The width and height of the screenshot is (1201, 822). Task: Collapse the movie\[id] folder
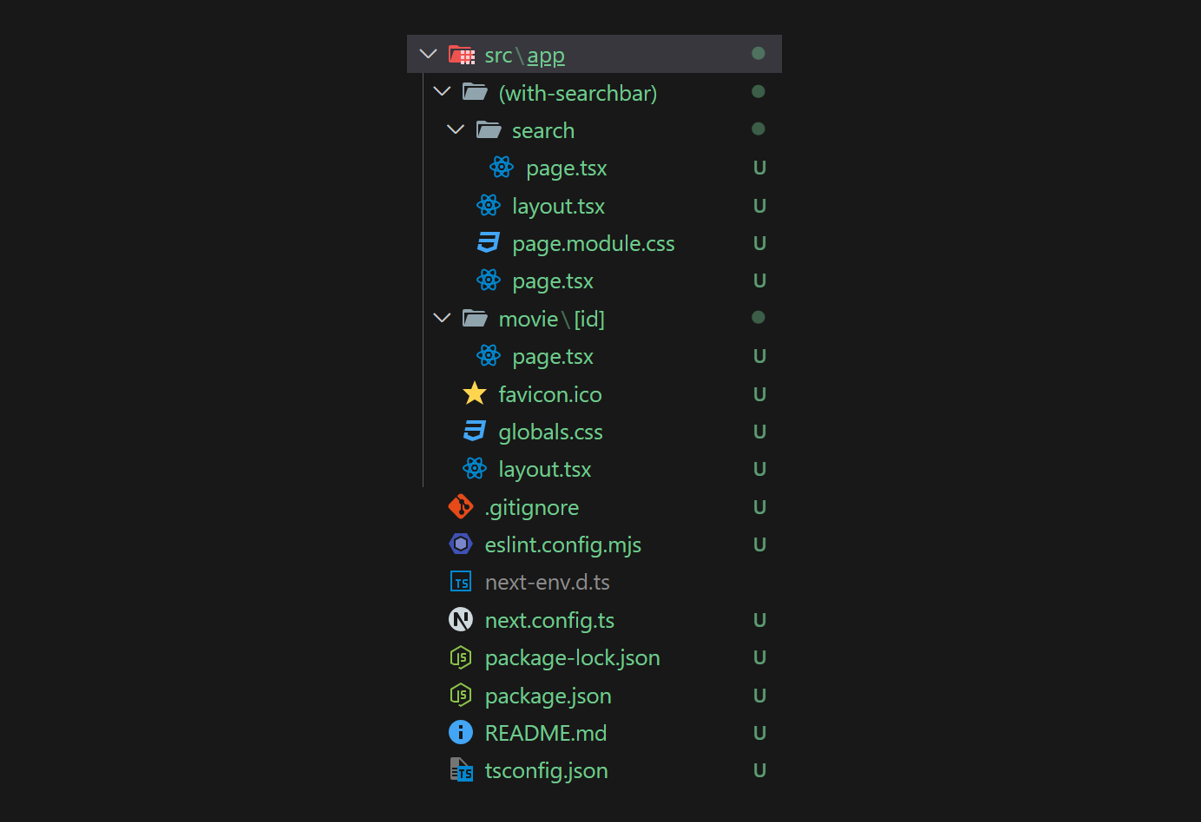(x=442, y=318)
